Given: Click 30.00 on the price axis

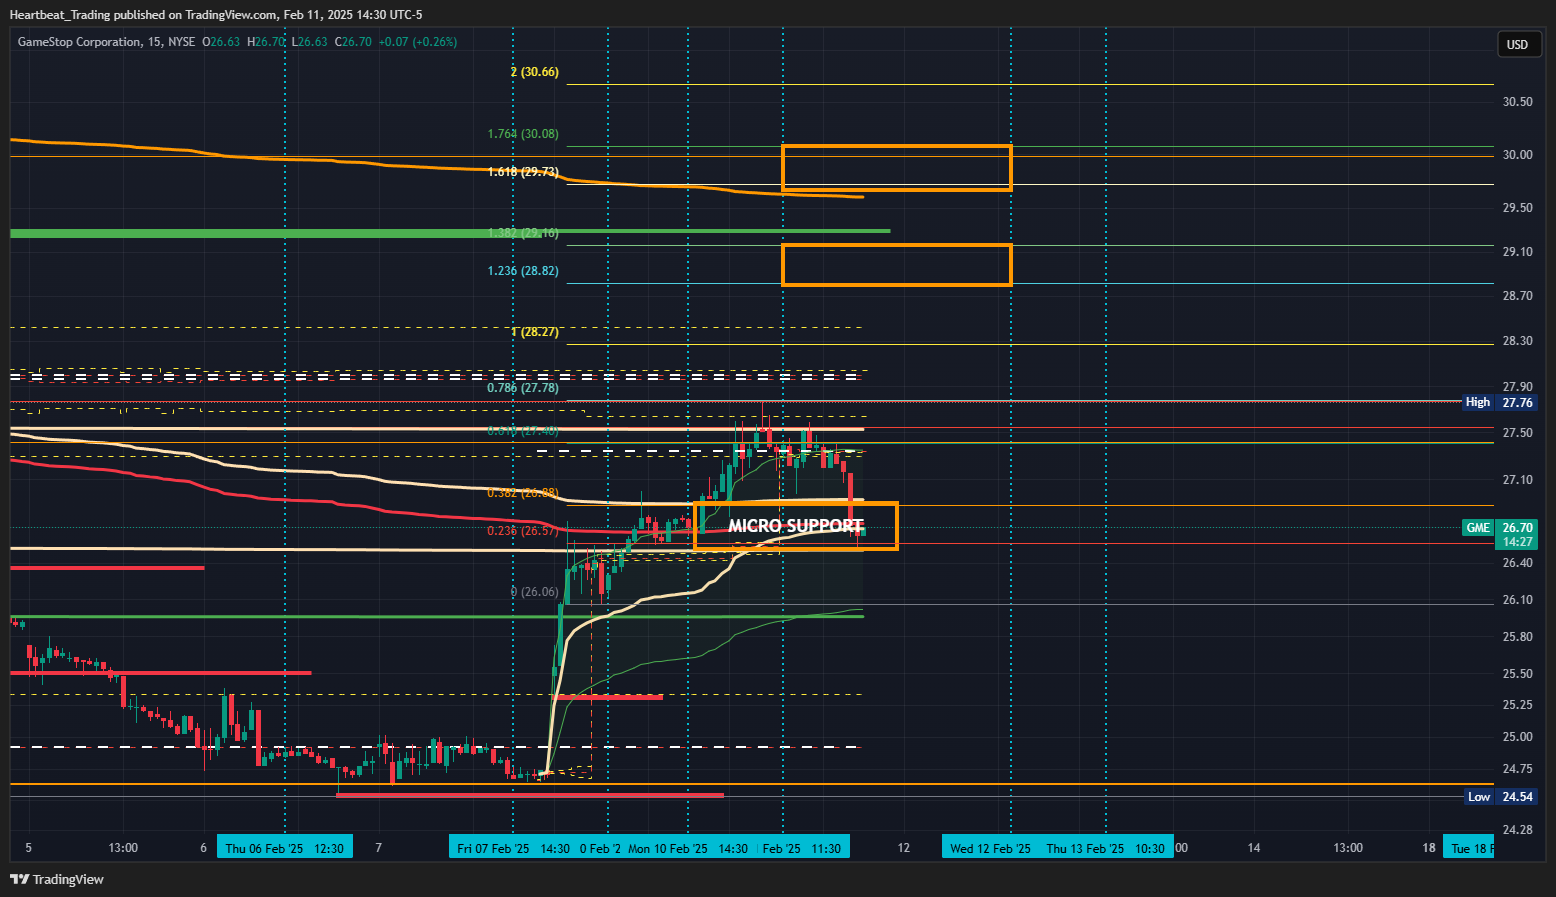Looking at the screenshot, I should [x=1517, y=155].
